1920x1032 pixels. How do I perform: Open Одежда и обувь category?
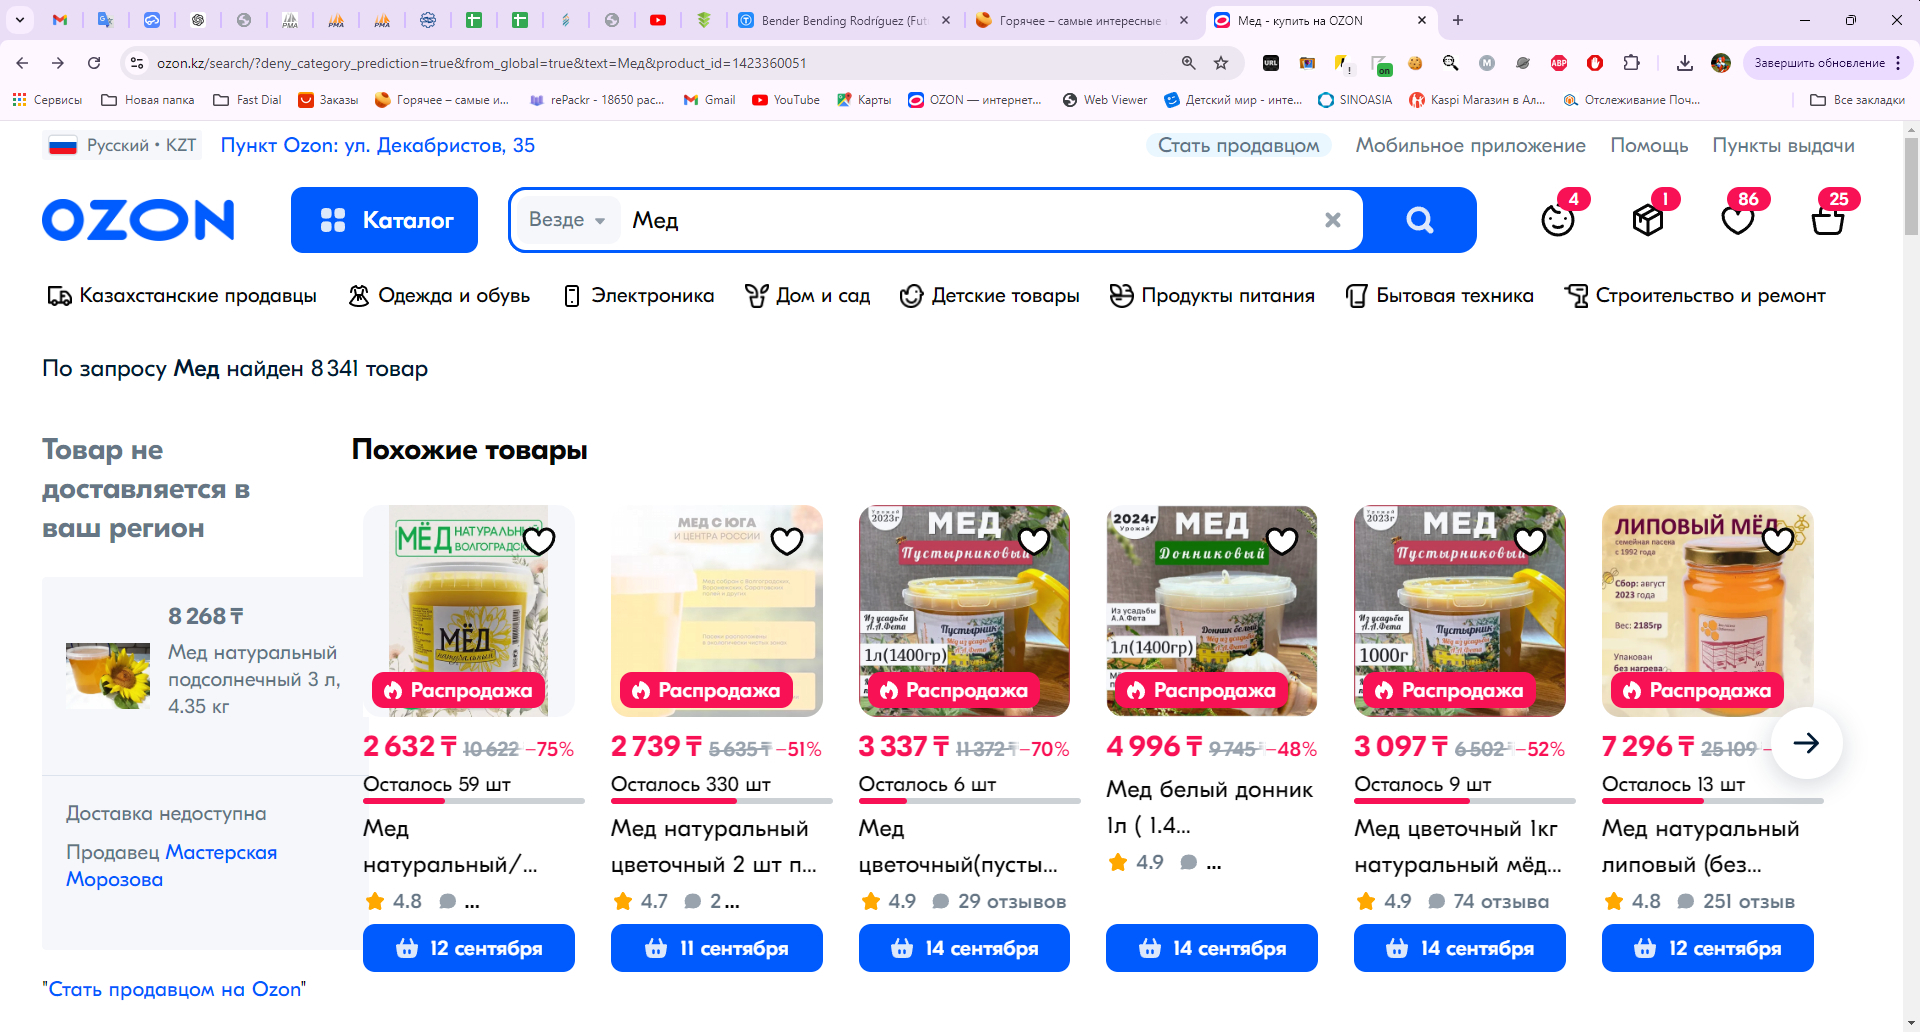pos(439,296)
